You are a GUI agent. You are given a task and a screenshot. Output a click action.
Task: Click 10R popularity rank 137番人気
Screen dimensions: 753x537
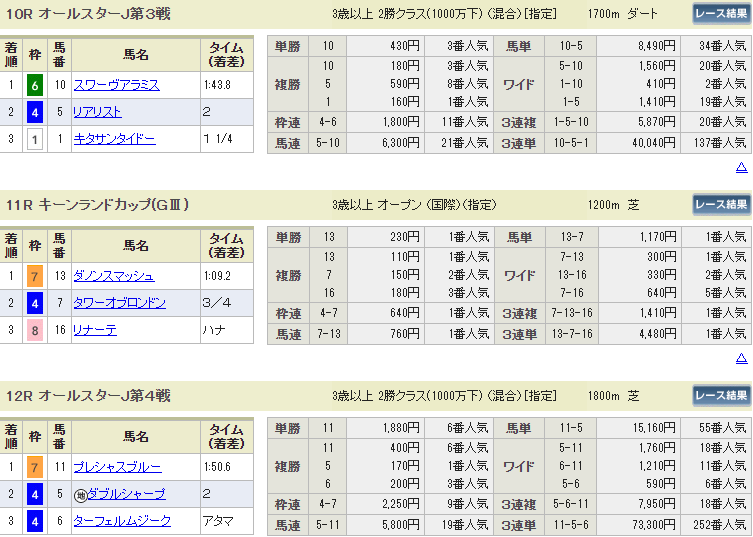[719, 143]
